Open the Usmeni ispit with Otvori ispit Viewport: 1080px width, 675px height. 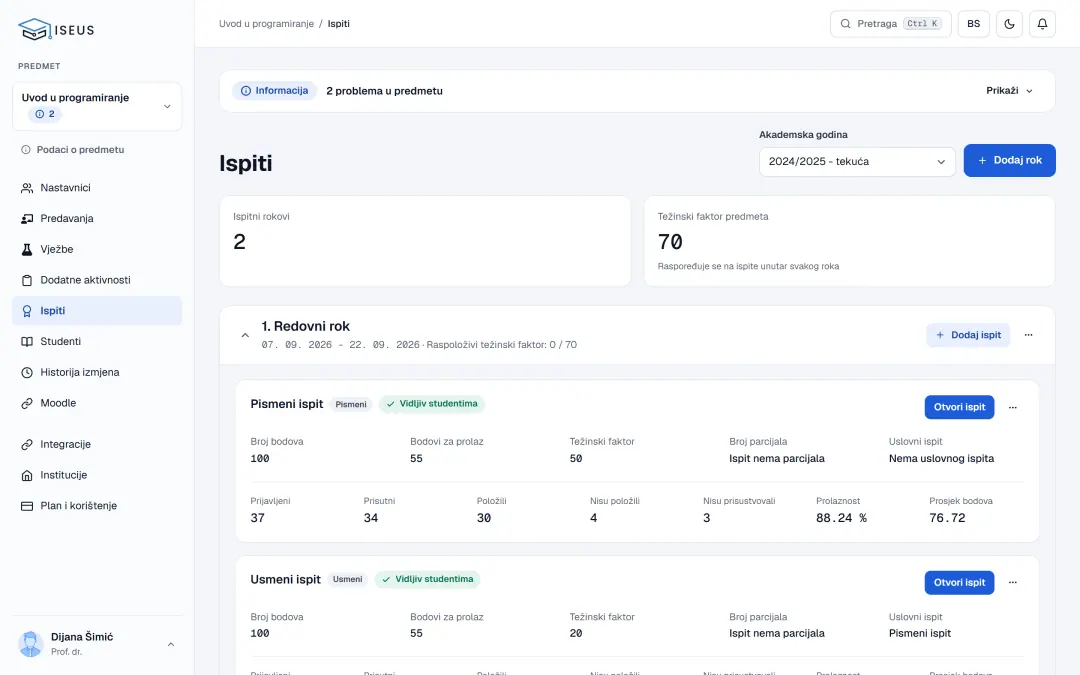click(959, 583)
